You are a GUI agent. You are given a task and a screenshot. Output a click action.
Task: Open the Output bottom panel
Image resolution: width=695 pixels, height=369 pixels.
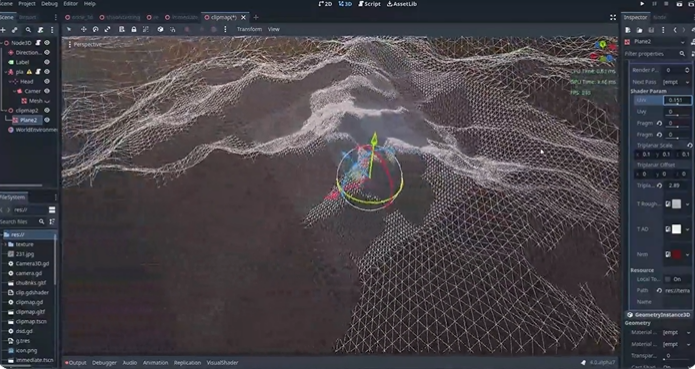pyautogui.click(x=76, y=362)
